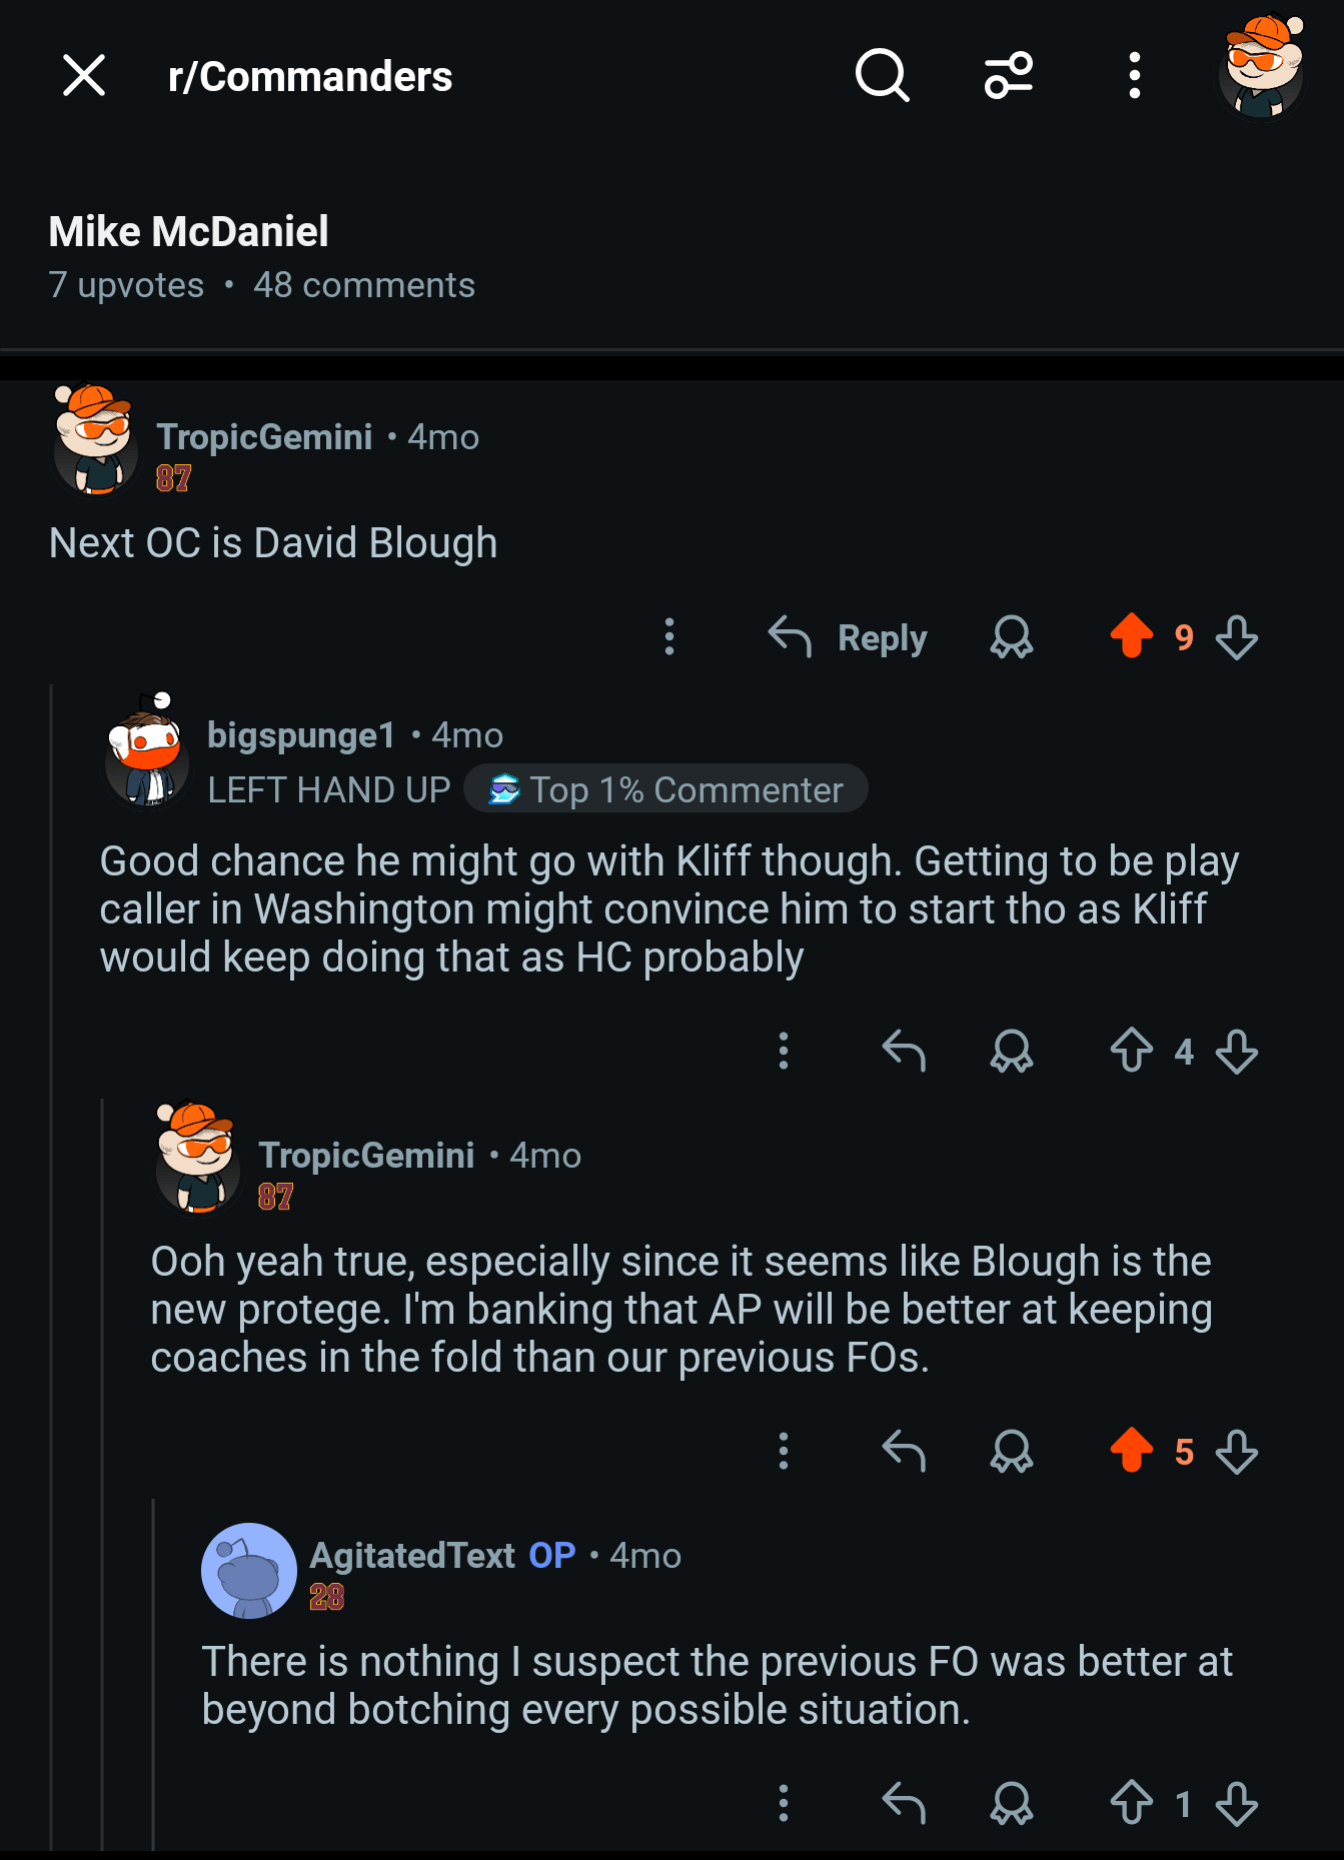Open your profile avatar at top right
The image size is (1344, 1860).
[1262, 66]
